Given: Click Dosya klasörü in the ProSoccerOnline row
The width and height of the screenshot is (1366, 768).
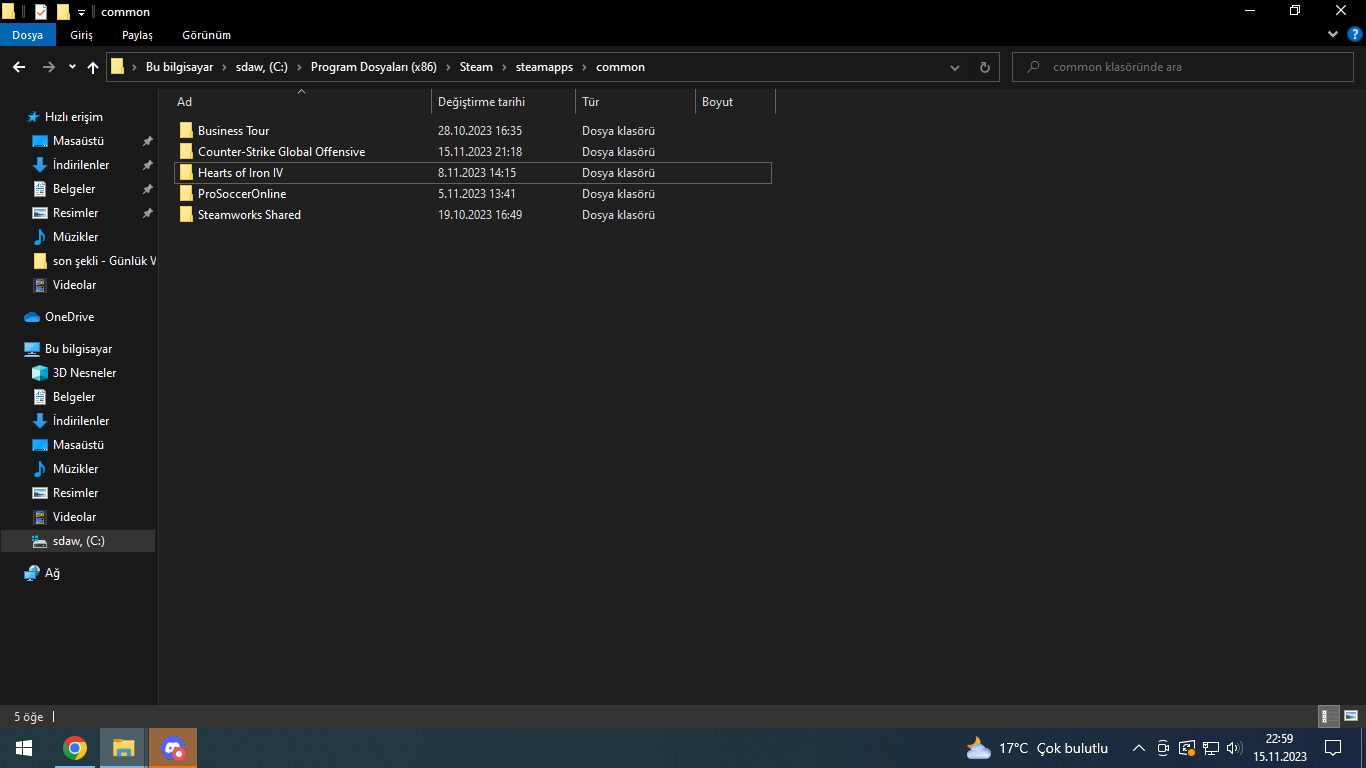Looking at the screenshot, I should (618, 194).
